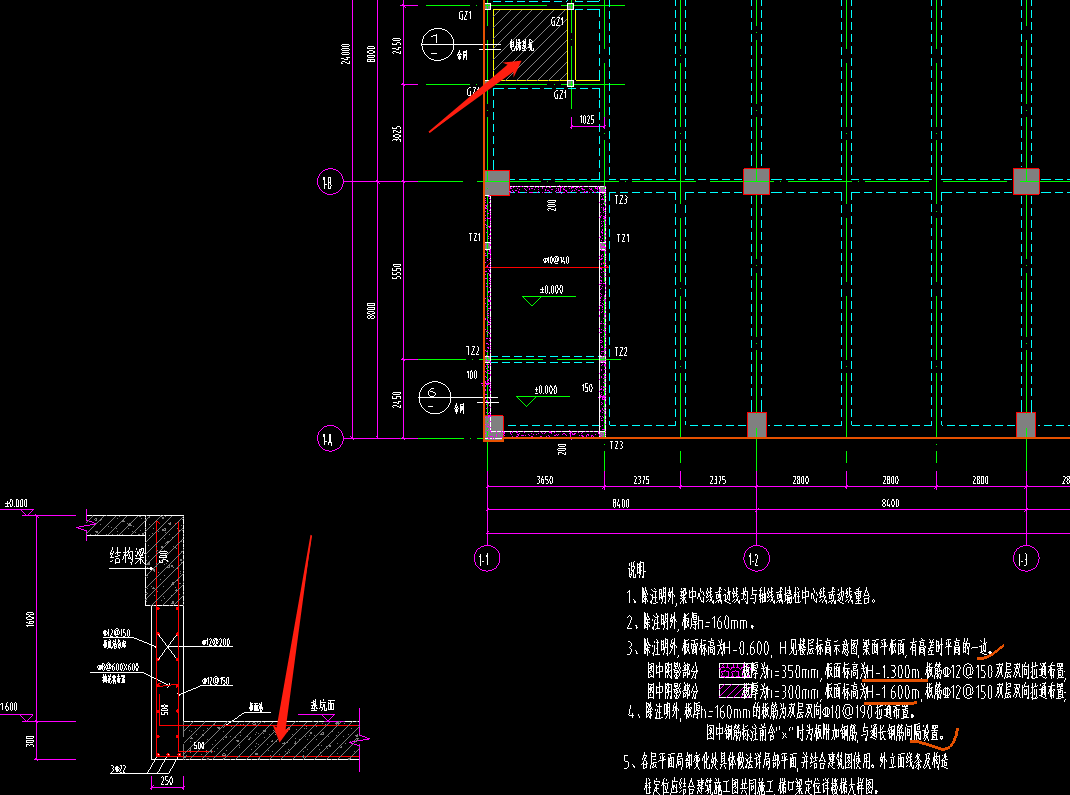Viewport: 1070px width, 795px height.
Task: Select the 5550 vertical dimension text
Action: tap(397, 272)
